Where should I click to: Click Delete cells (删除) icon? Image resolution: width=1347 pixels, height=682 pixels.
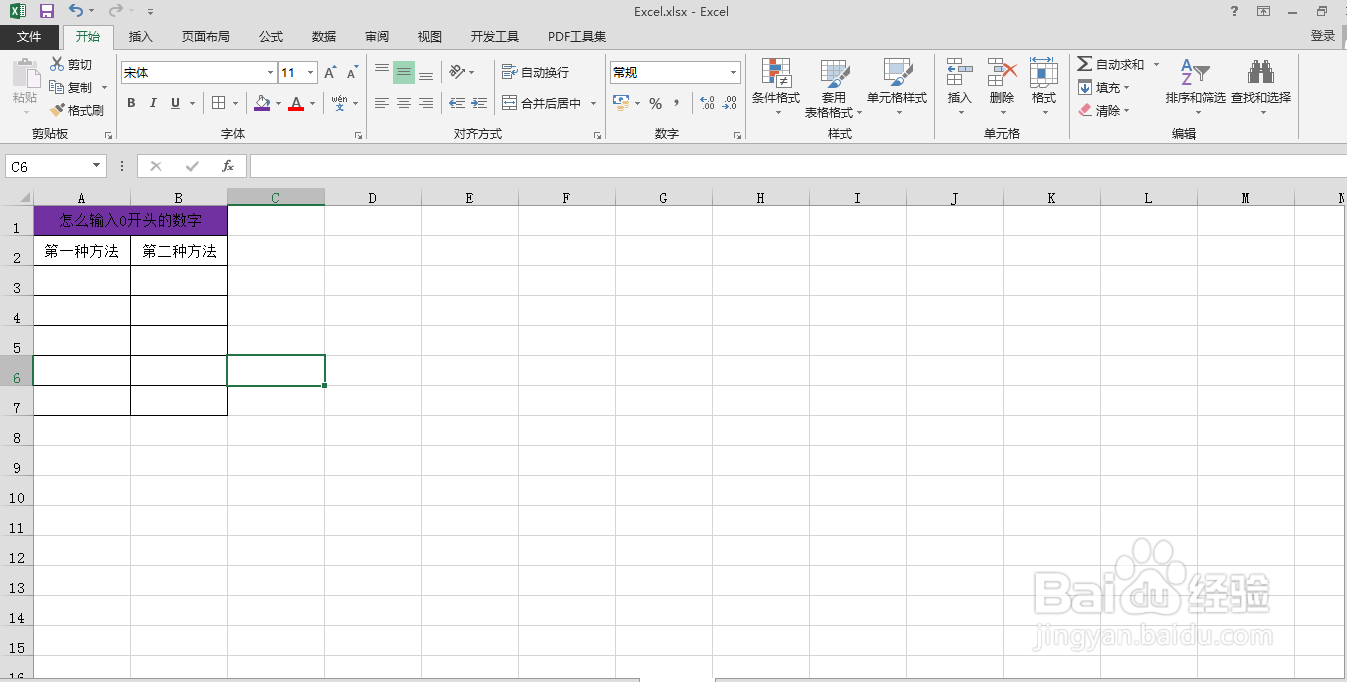1002,73
